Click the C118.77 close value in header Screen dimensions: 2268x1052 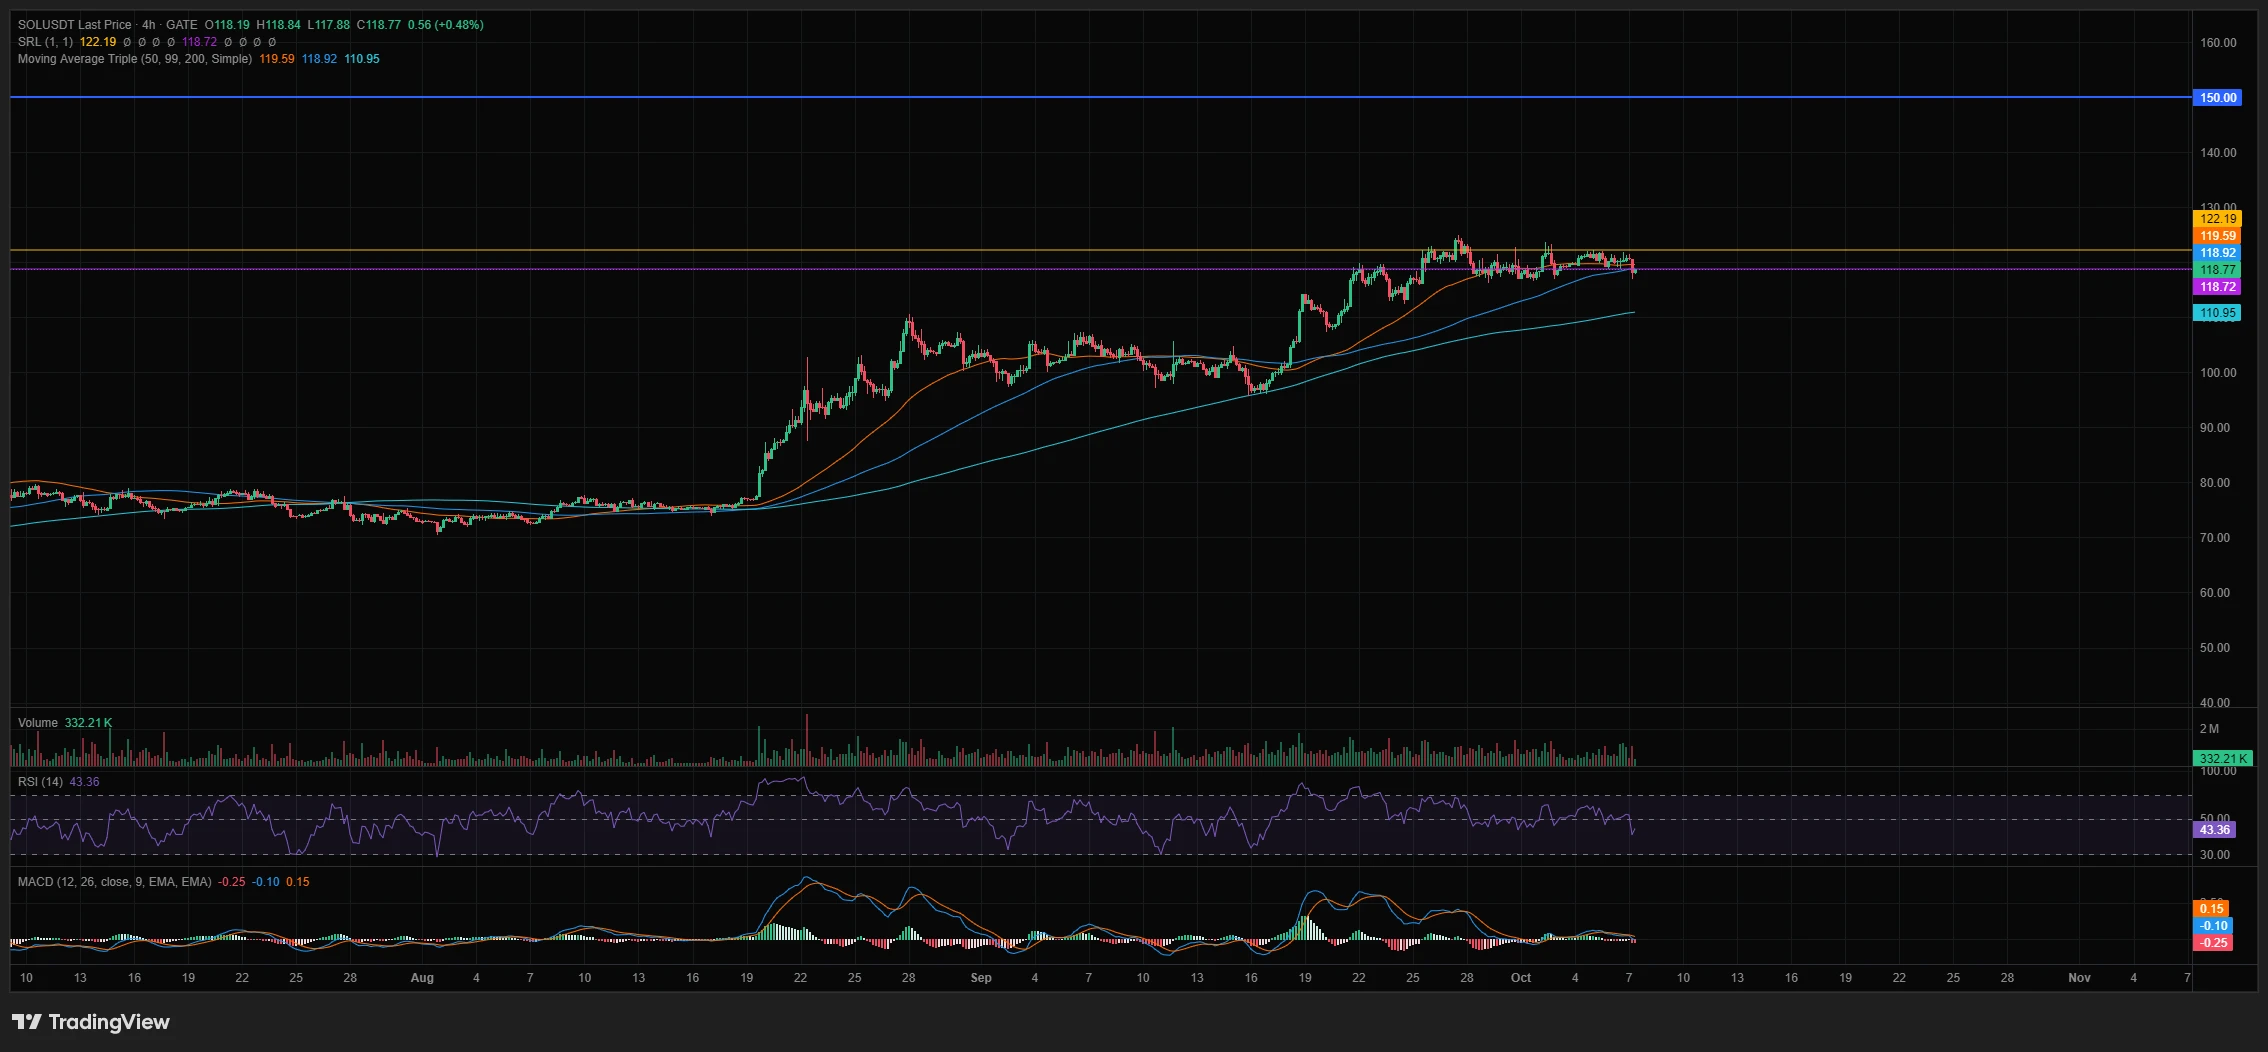click(x=379, y=25)
